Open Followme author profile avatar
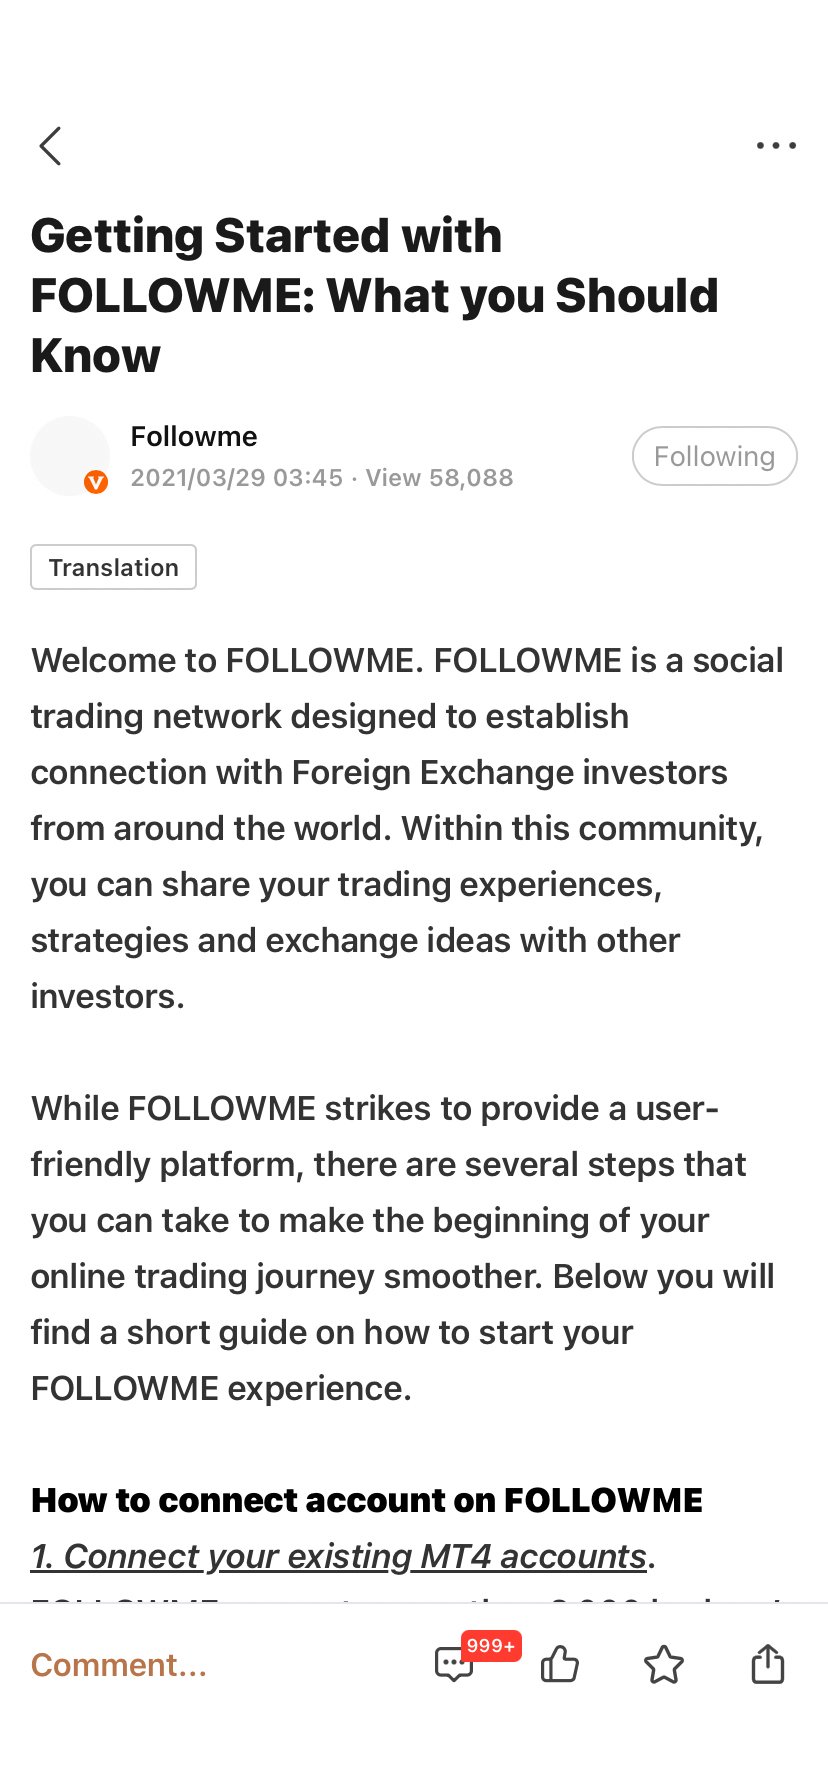This screenshot has width=828, height=1792. [x=70, y=456]
